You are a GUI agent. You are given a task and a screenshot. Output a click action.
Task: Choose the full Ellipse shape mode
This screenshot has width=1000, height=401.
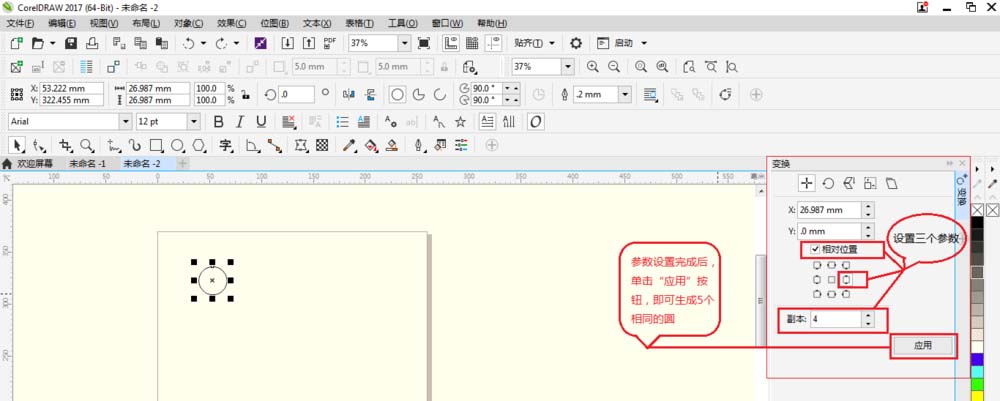pyautogui.click(x=397, y=94)
